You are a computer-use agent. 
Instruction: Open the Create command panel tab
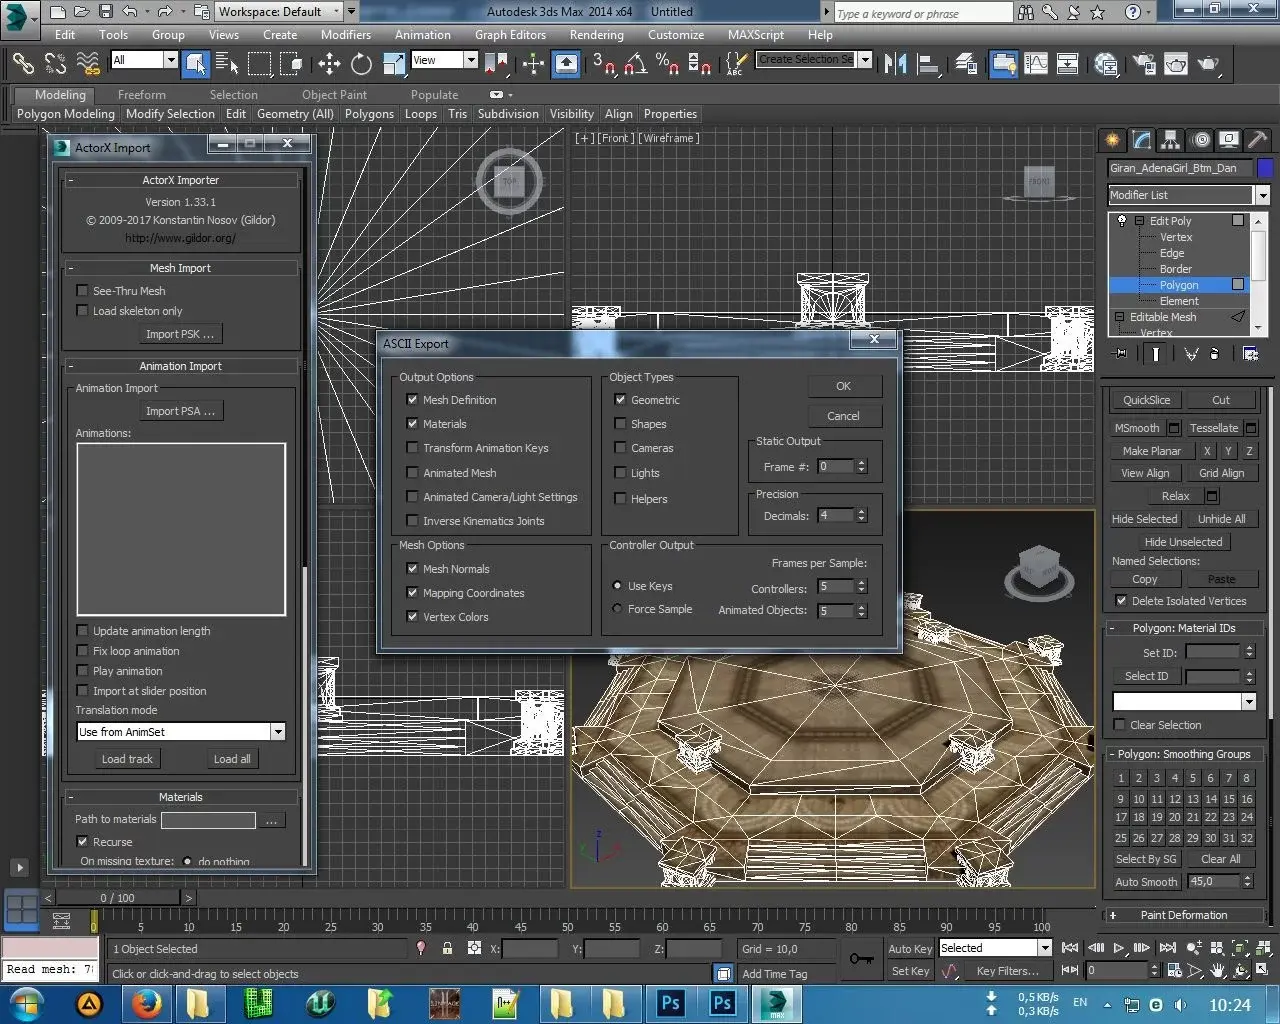point(1112,140)
